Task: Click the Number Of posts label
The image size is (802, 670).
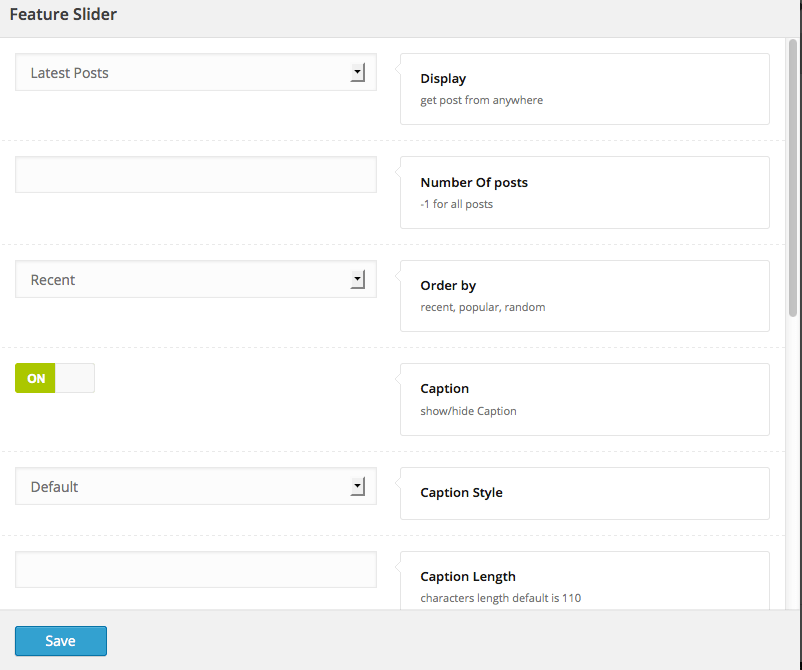Action: (474, 182)
